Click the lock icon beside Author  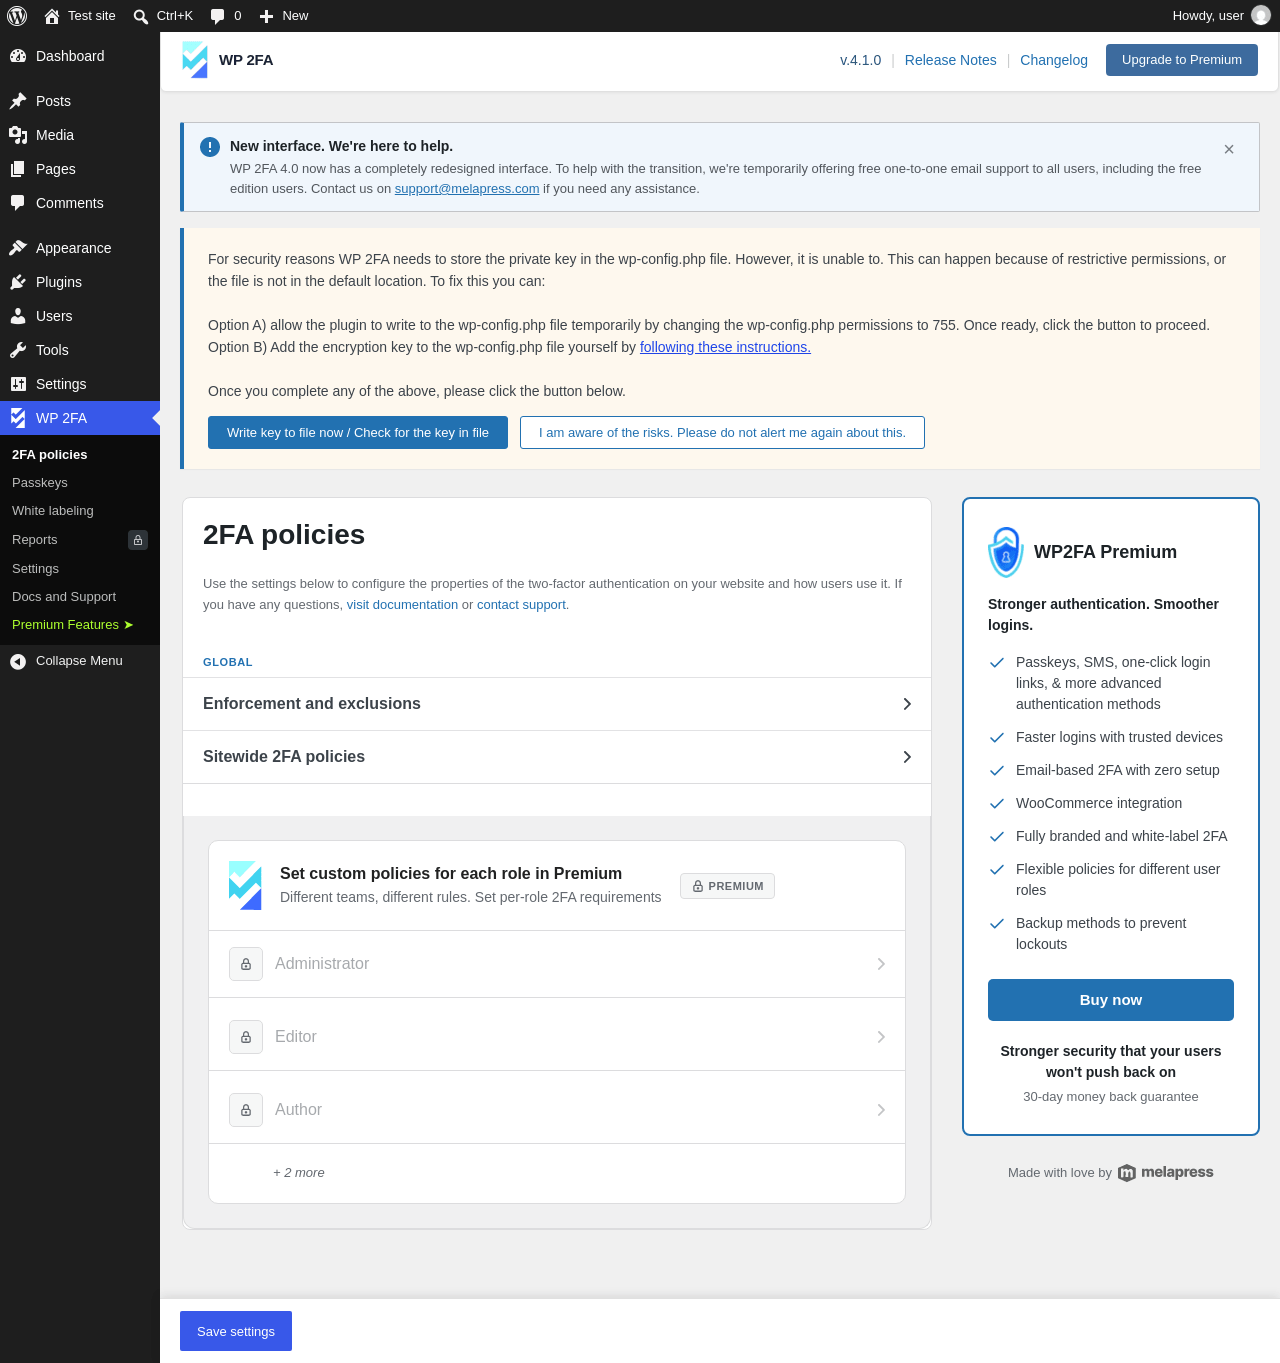click(x=246, y=1110)
